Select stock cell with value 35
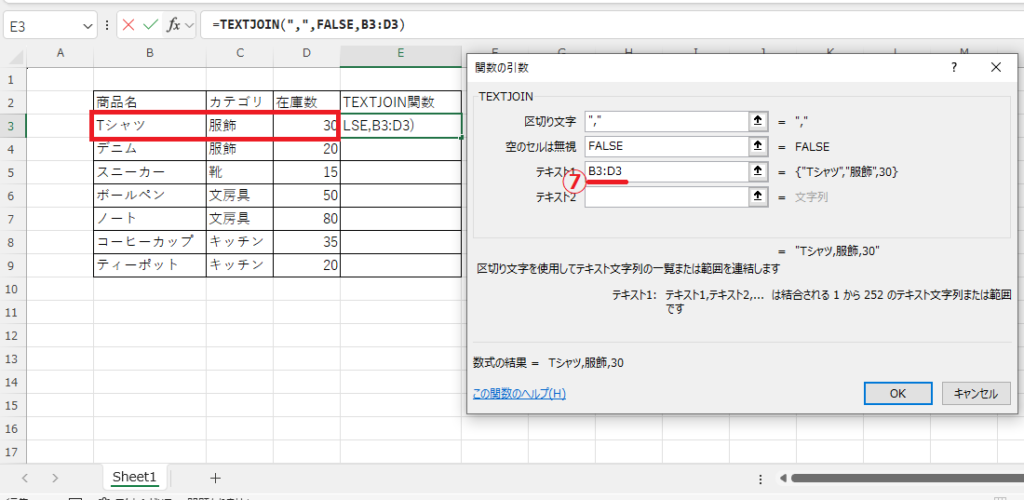 307,242
